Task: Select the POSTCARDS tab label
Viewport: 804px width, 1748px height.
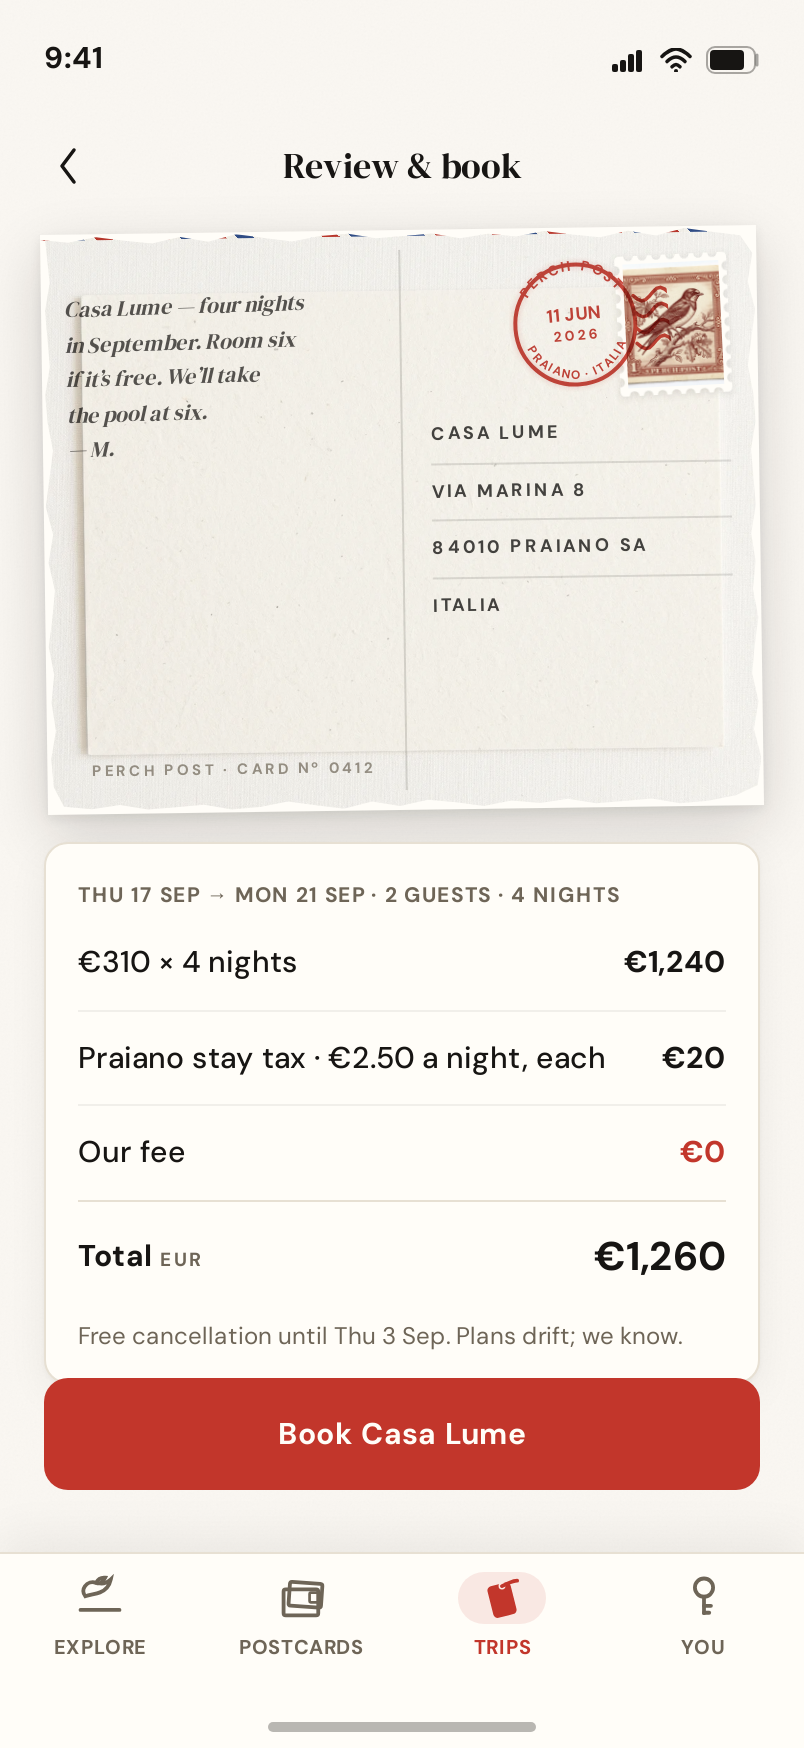Action: pyautogui.click(x=301, y=1647)
